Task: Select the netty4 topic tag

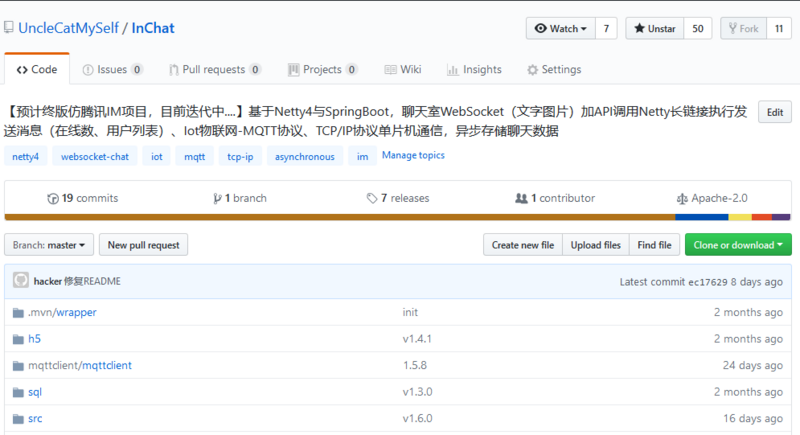Action: coord(26,157)
